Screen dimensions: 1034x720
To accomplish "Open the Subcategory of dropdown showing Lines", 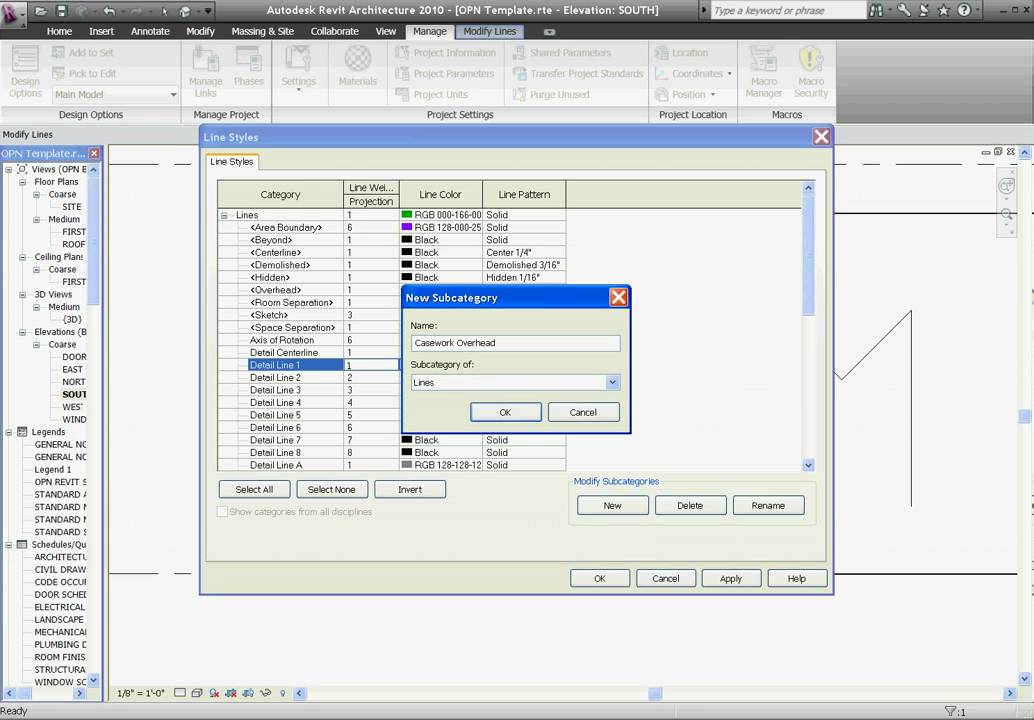I will pyautogui.click(x=612, y=382).
